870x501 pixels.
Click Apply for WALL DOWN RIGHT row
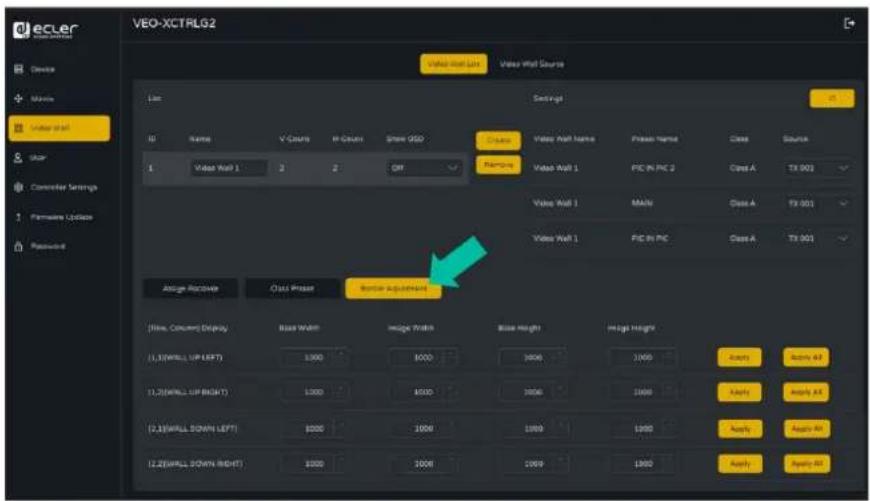pyautogui.click(x=740, y=464)
